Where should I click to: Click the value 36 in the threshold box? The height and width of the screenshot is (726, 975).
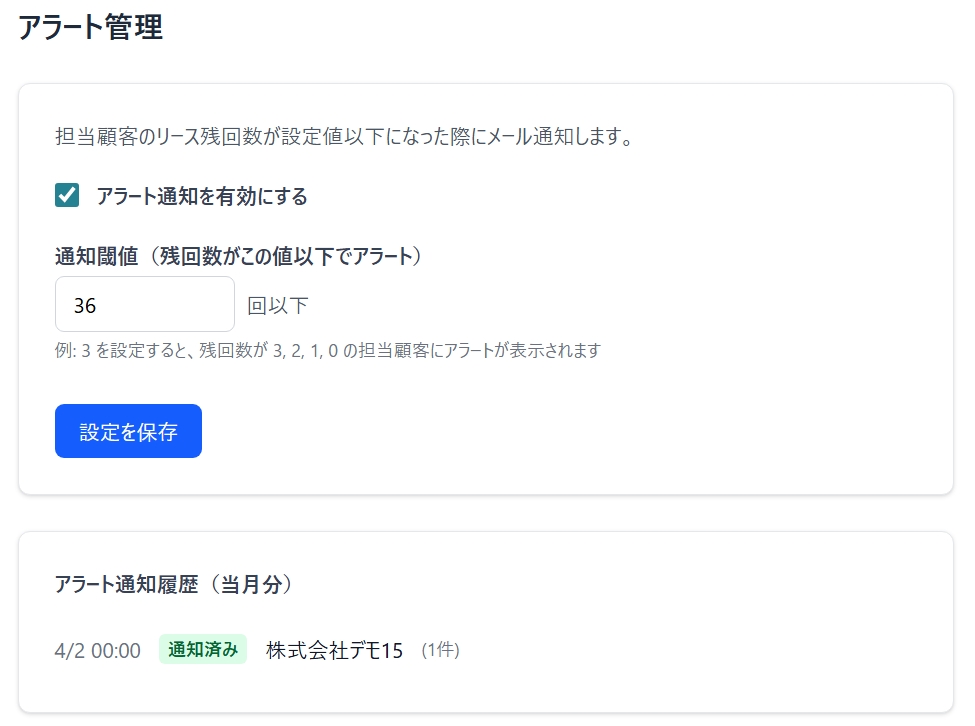(81, 303)
